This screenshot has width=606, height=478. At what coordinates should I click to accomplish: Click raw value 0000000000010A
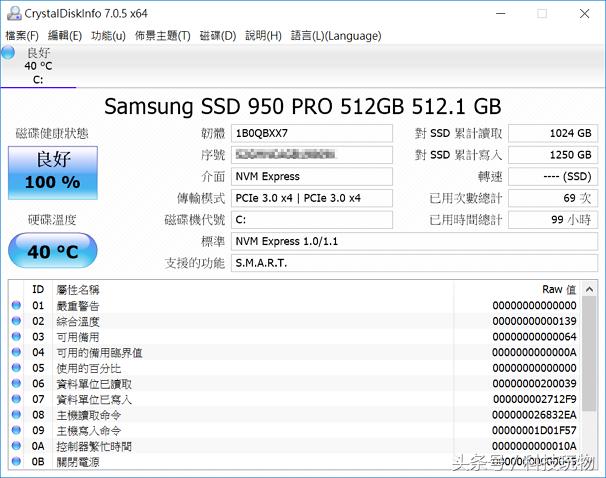[535, 446]
